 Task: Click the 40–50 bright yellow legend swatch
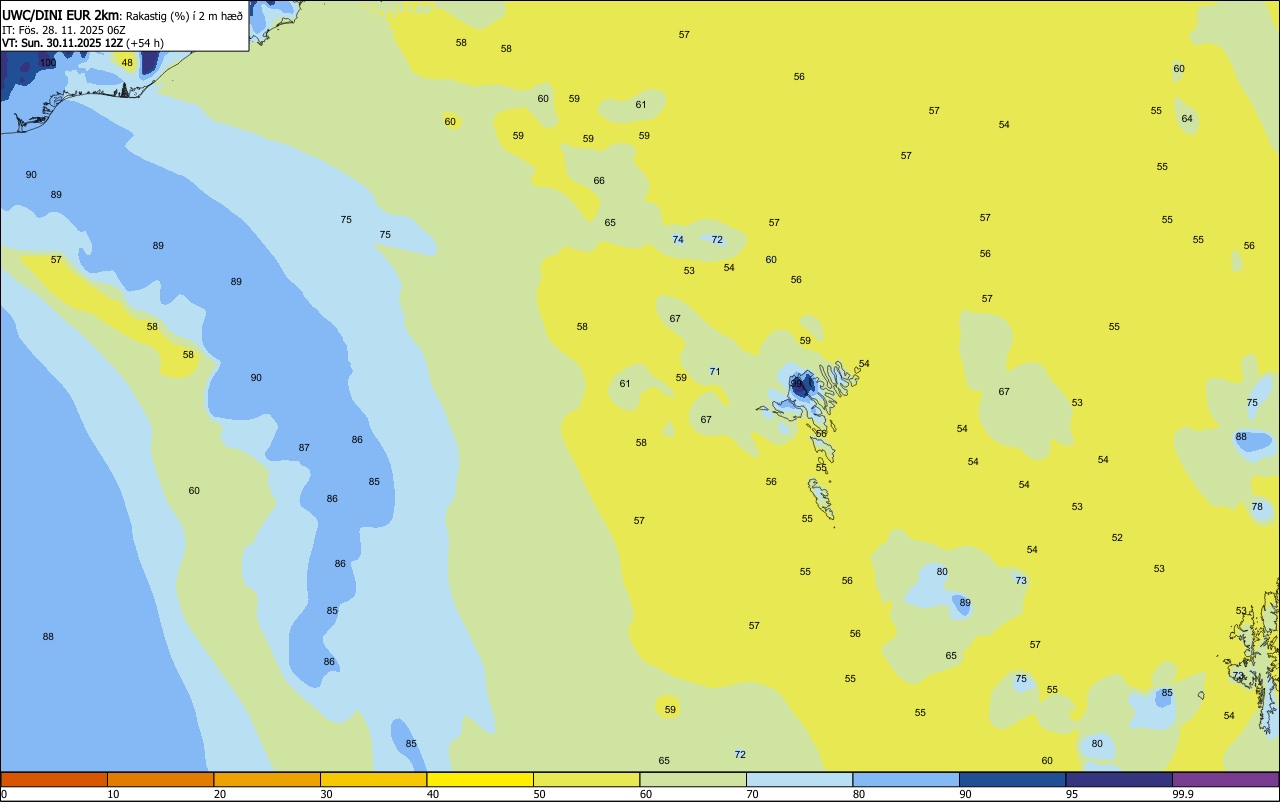480,779
